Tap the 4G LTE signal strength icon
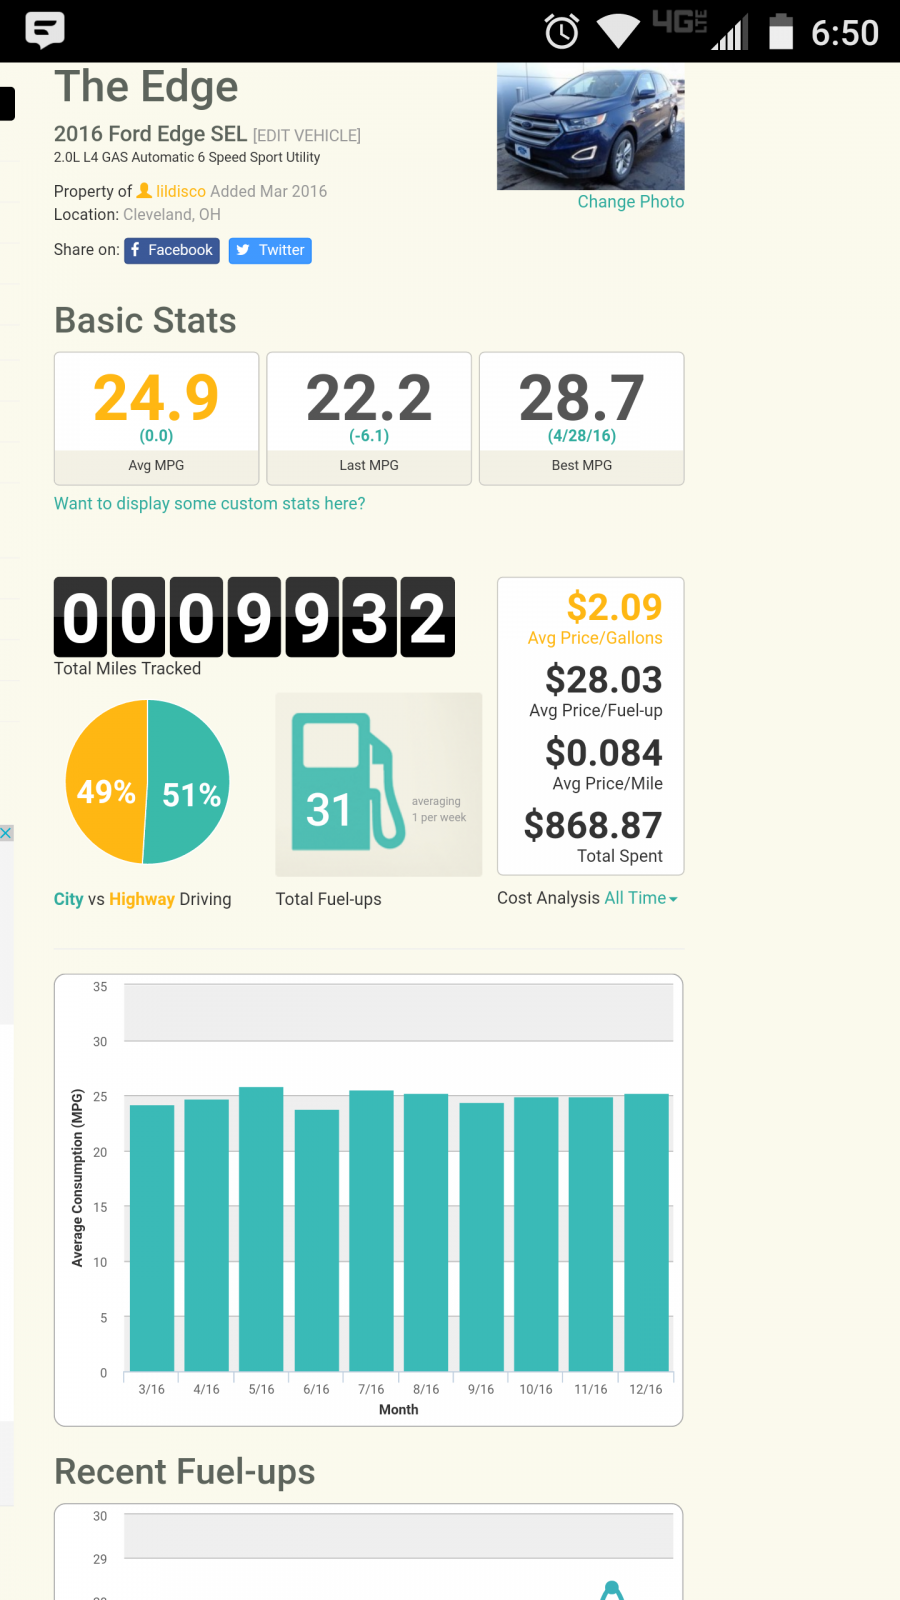The width and height of the screenshot is (900, 1600). click(x=700, y=30)
